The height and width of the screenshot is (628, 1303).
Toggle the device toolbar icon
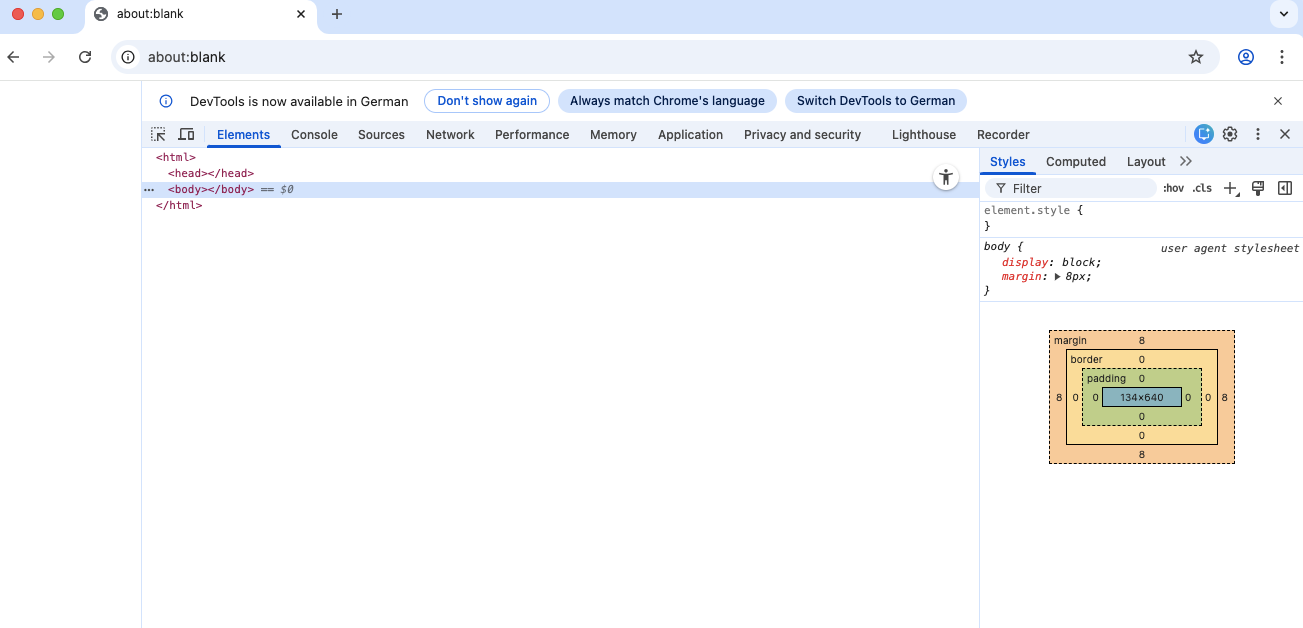tap(186, 134)
